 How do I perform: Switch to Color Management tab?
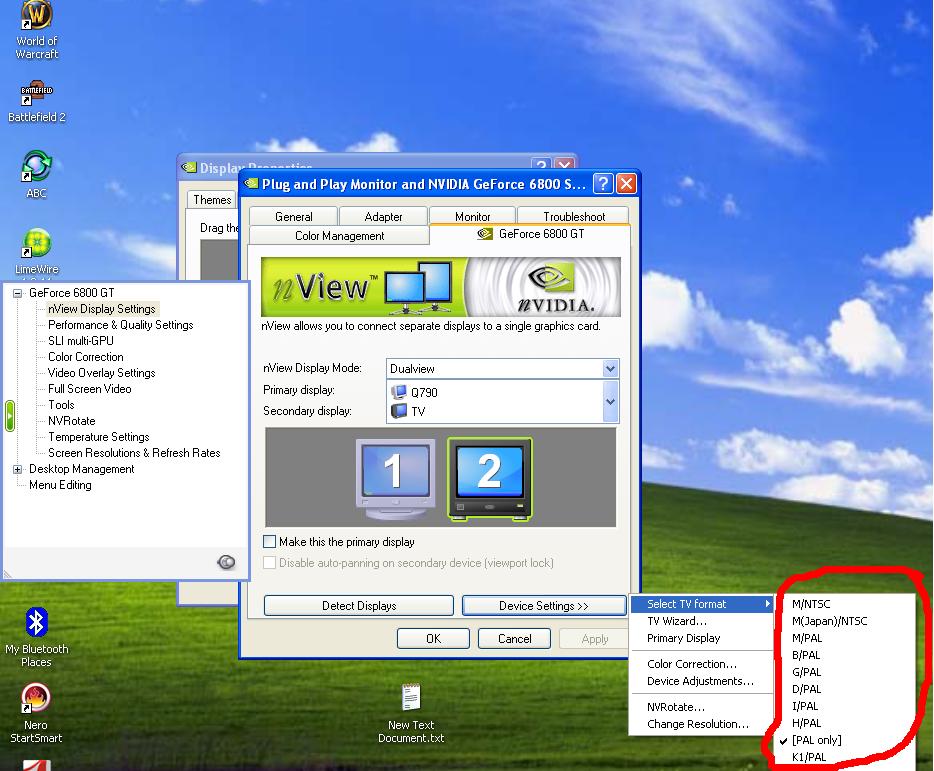(x=340, y=235)
